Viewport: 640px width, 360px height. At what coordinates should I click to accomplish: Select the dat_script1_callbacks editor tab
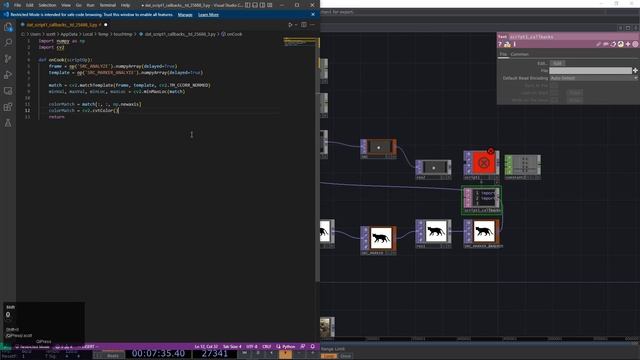64,25
